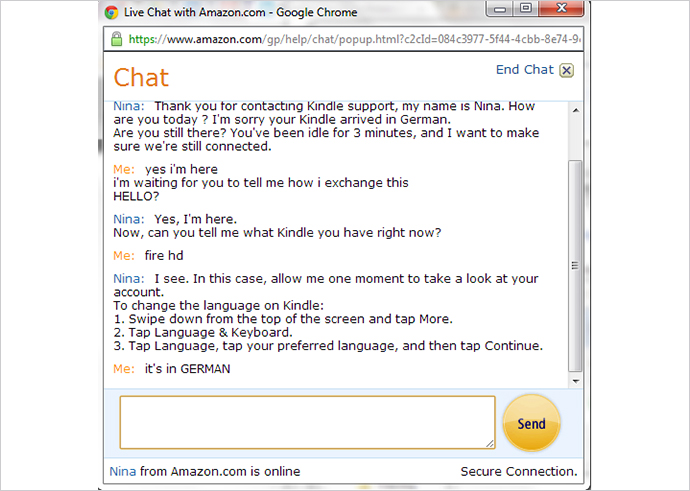Click the chat scrollbar up arrow

576,110
